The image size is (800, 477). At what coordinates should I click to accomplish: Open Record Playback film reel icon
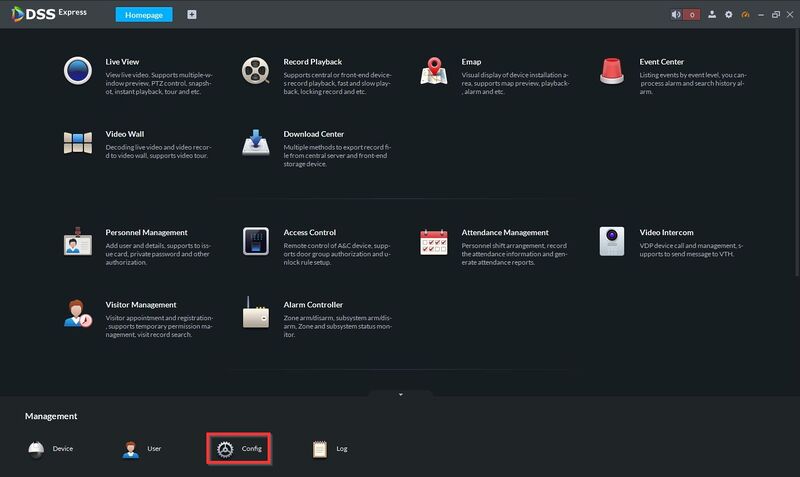[256, 70]
